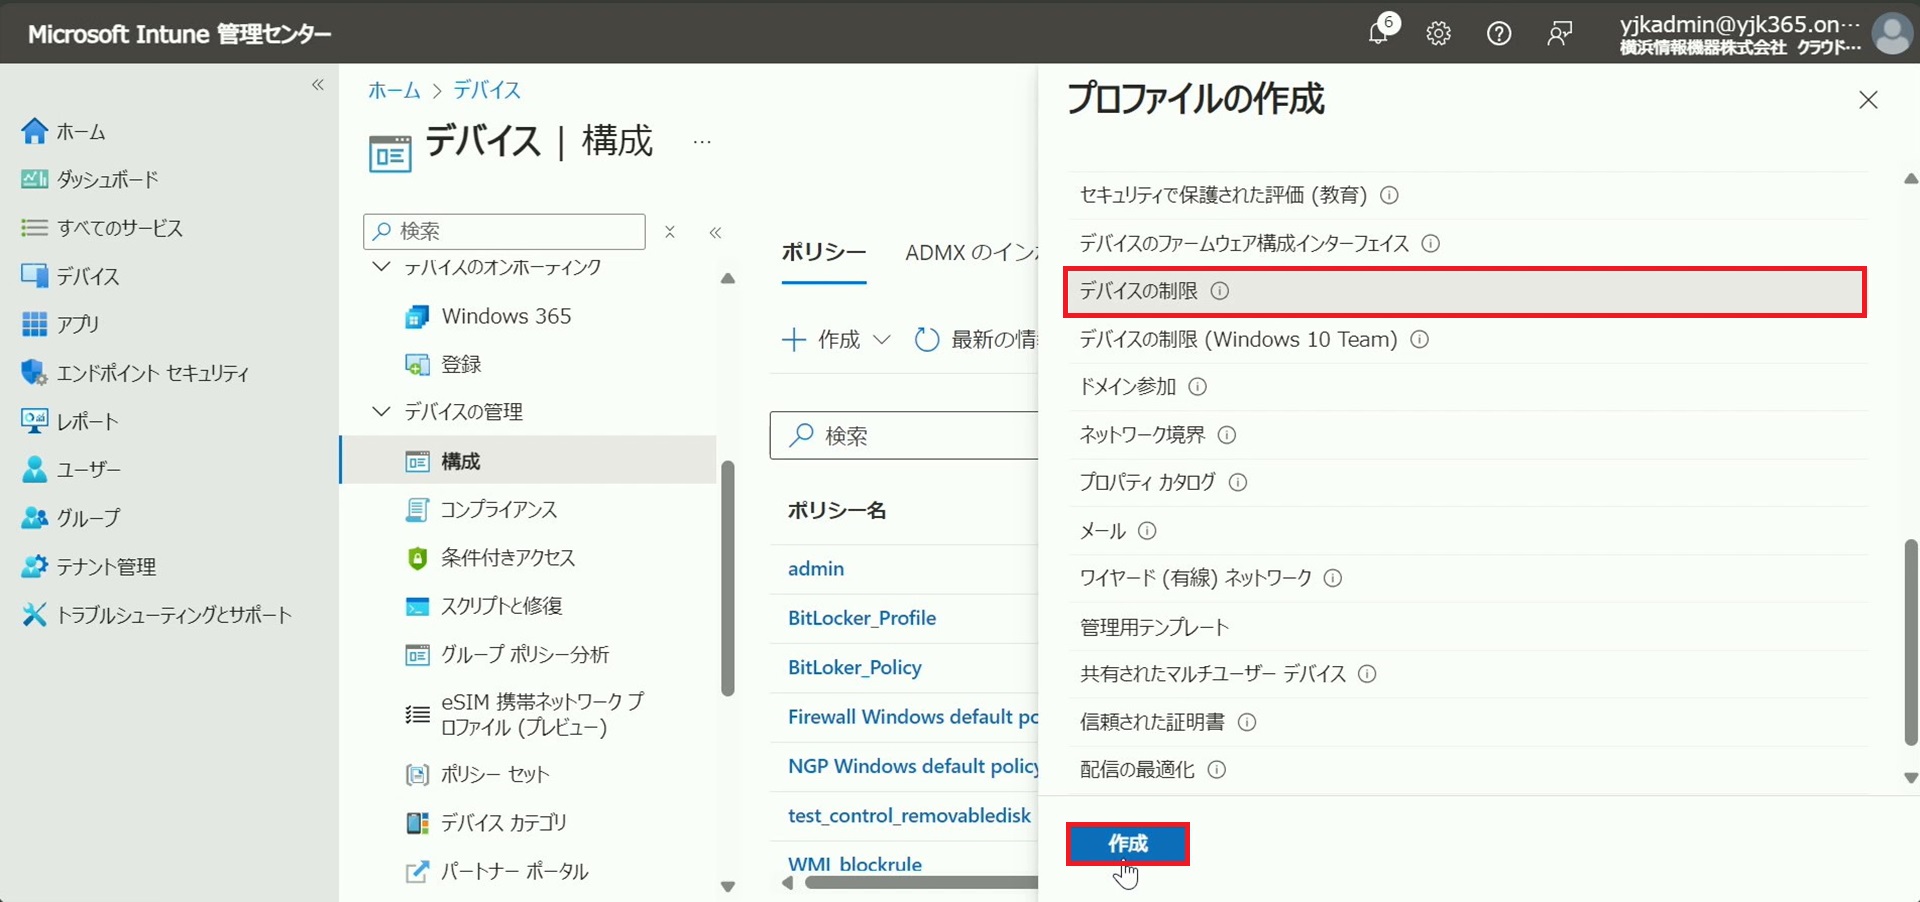Open ユーザー in left navigation
Image resolution: width=1920 pixels, height=902 pixels.
(x=71, y=469)
